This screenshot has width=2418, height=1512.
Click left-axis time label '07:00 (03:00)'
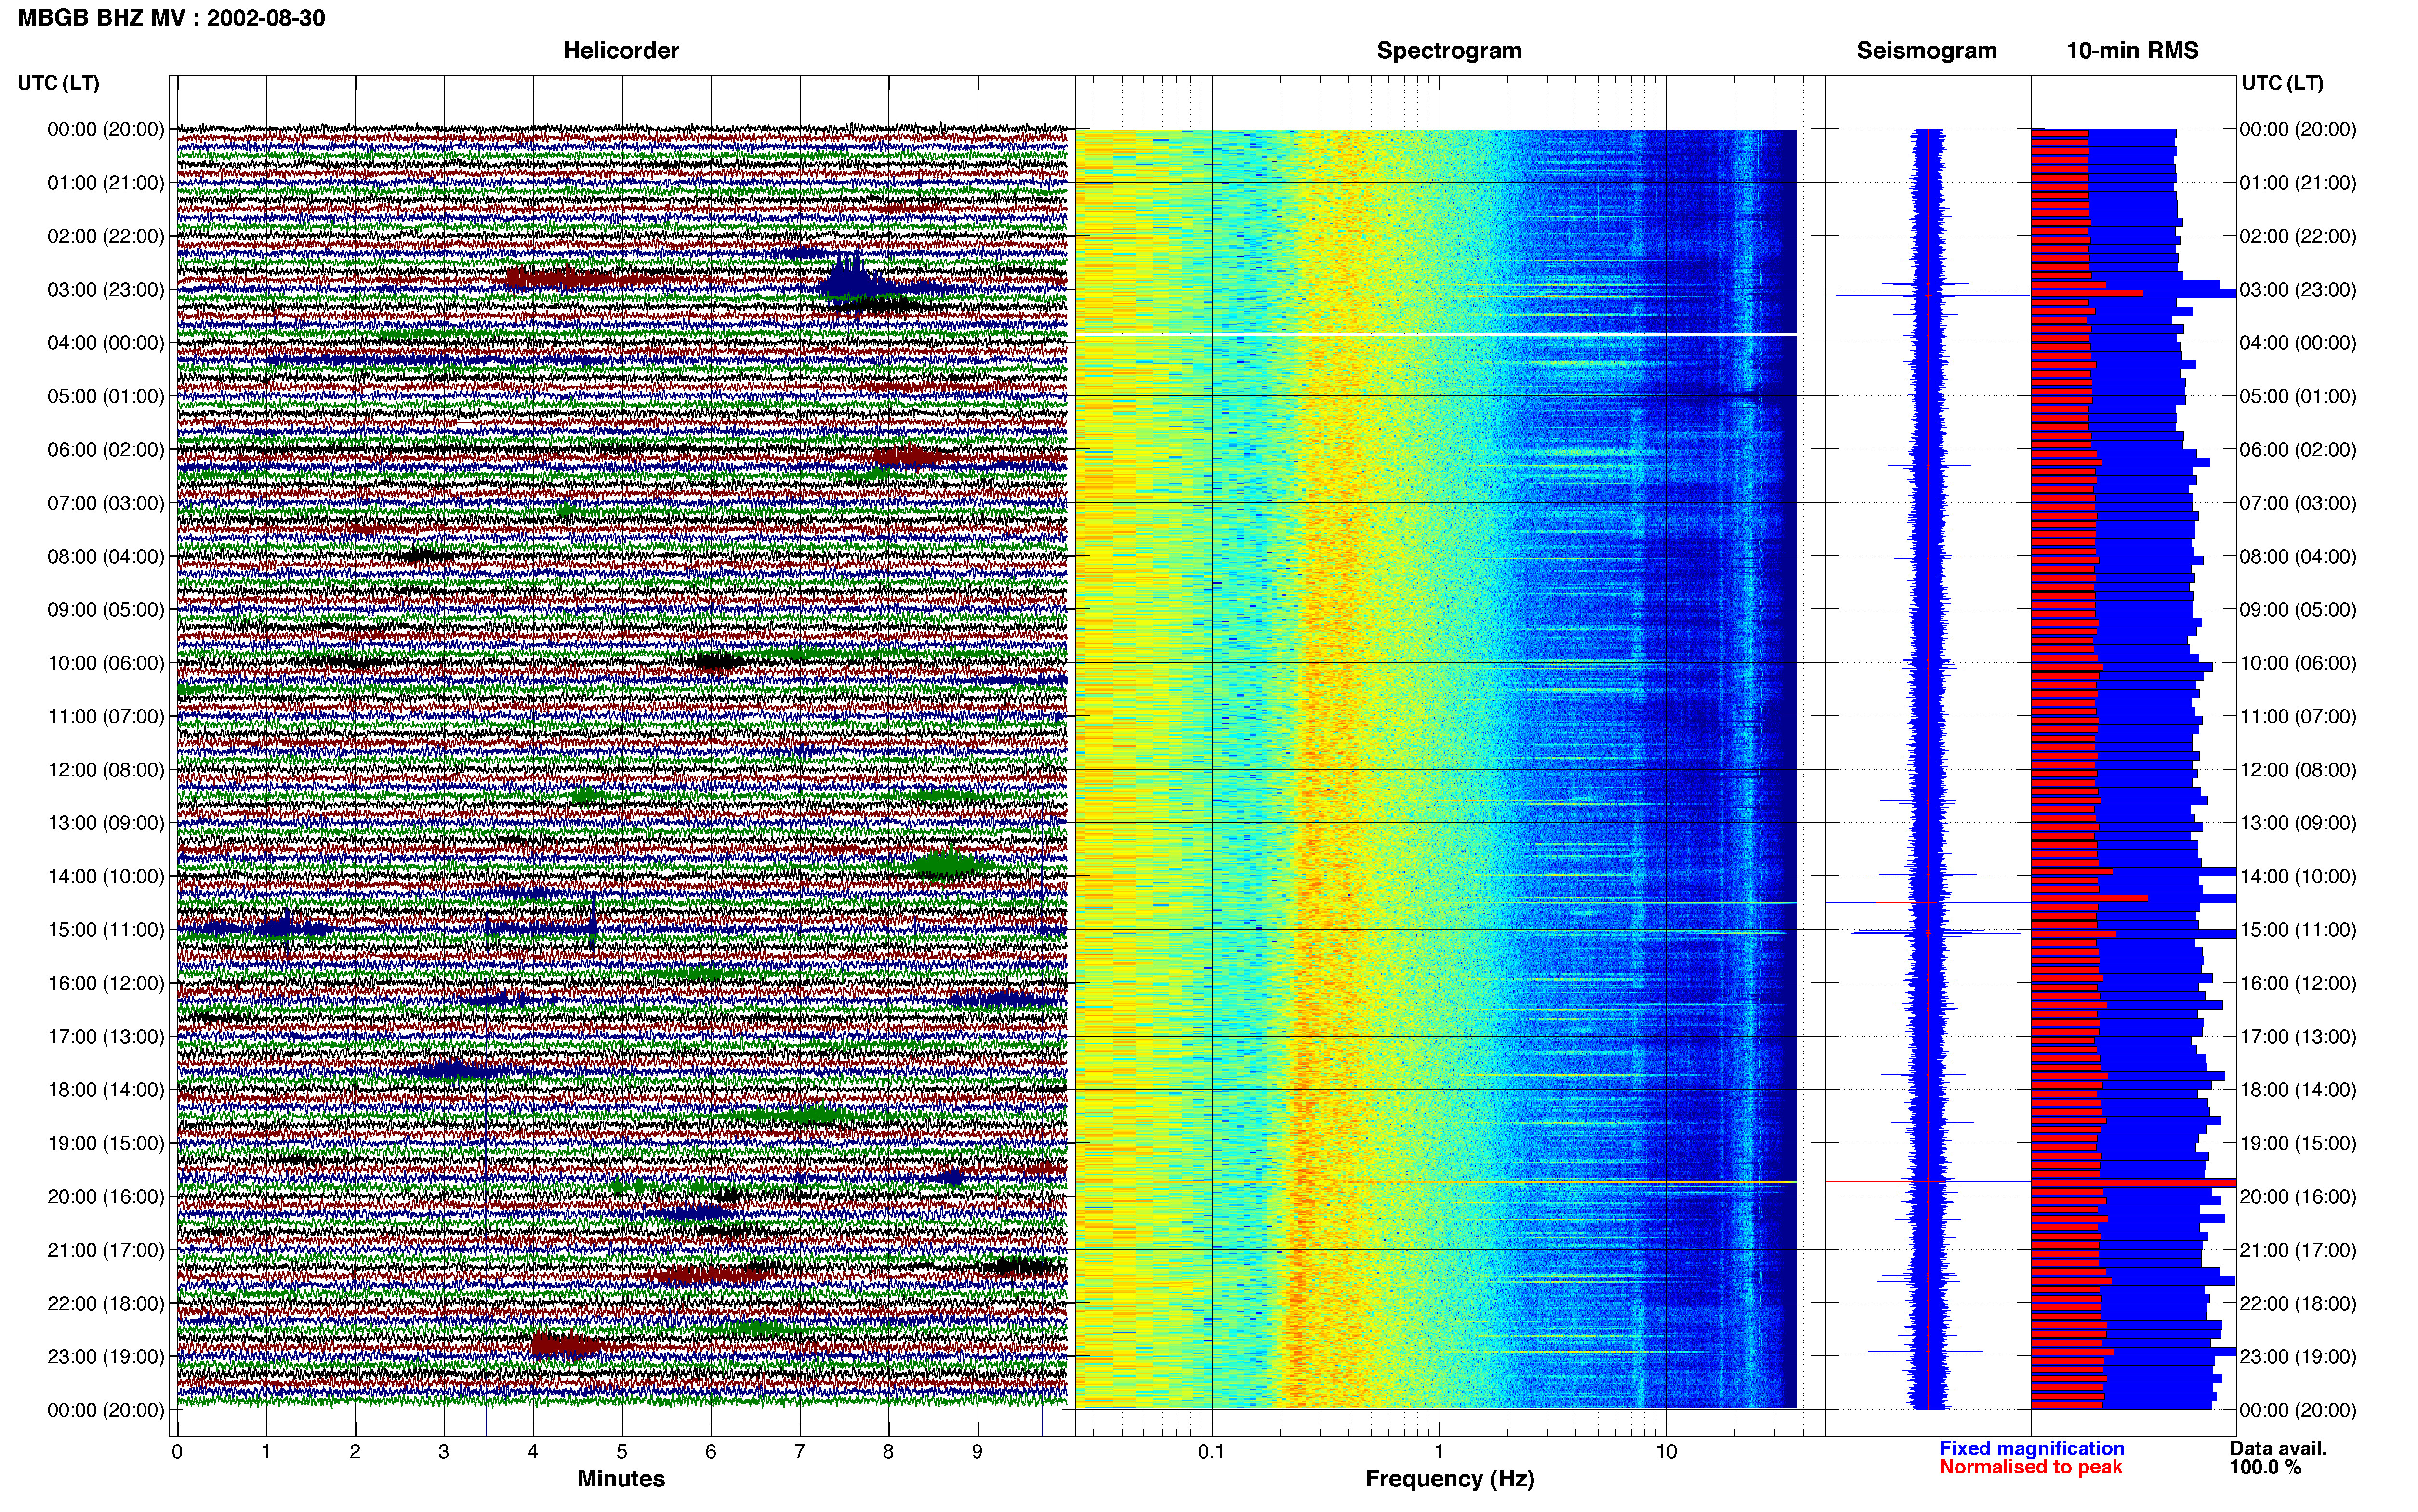click(106, 503)
